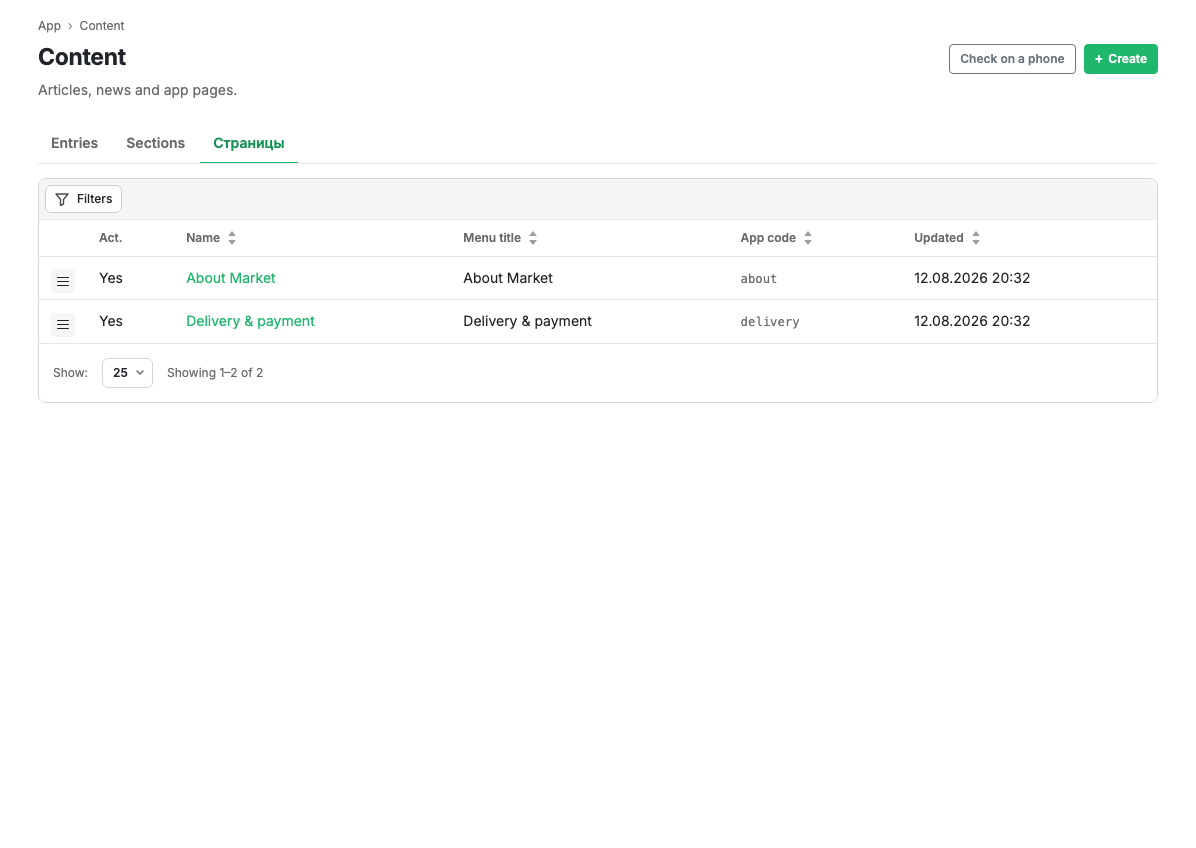Click Delivery & payment menu title cell
This screenshot has height=848, width=1196.
tap(527, 321)
